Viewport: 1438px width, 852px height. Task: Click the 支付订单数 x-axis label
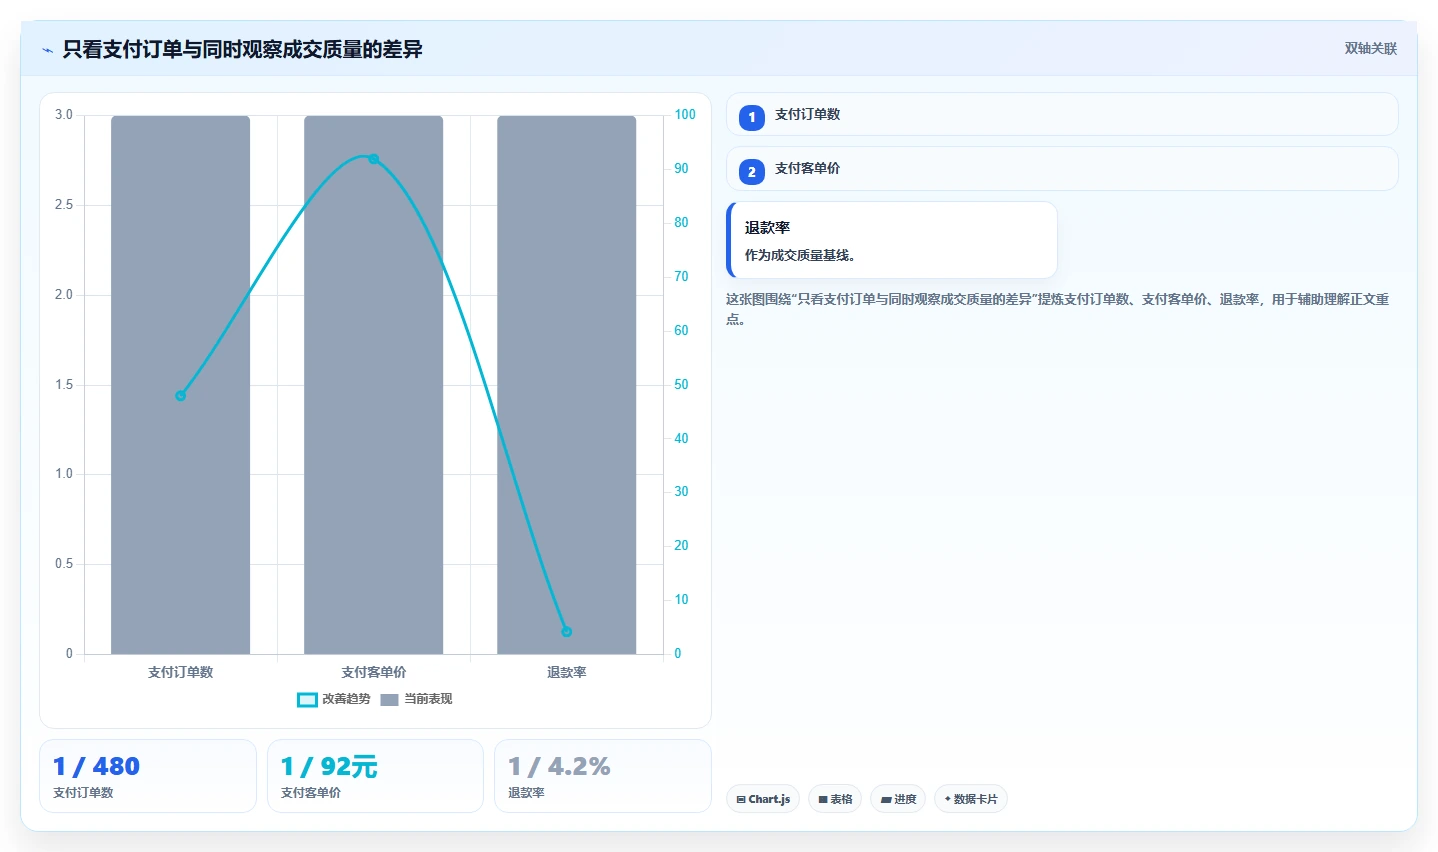(x=181, y=672)
